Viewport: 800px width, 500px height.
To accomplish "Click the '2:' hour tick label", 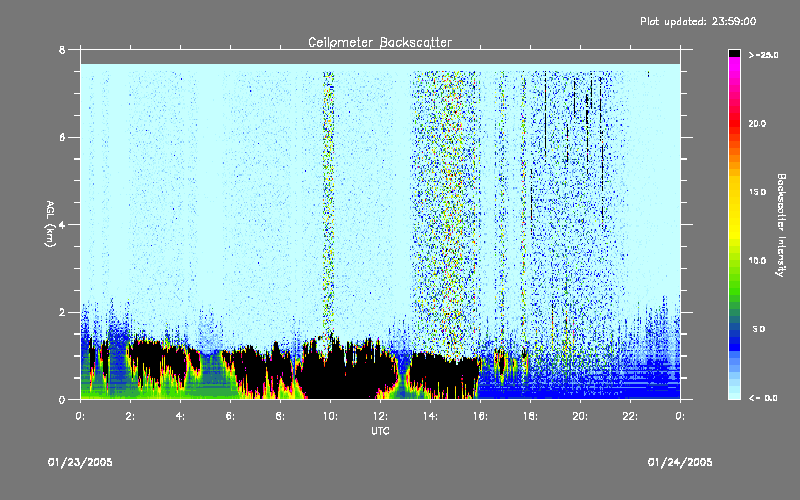I will coord(130,416).
